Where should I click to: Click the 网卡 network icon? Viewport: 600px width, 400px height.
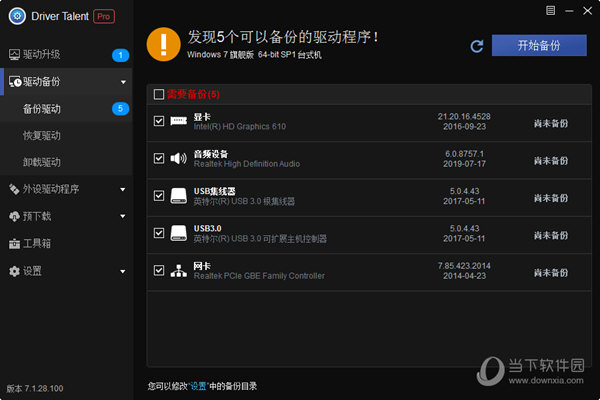pos(179,270)
